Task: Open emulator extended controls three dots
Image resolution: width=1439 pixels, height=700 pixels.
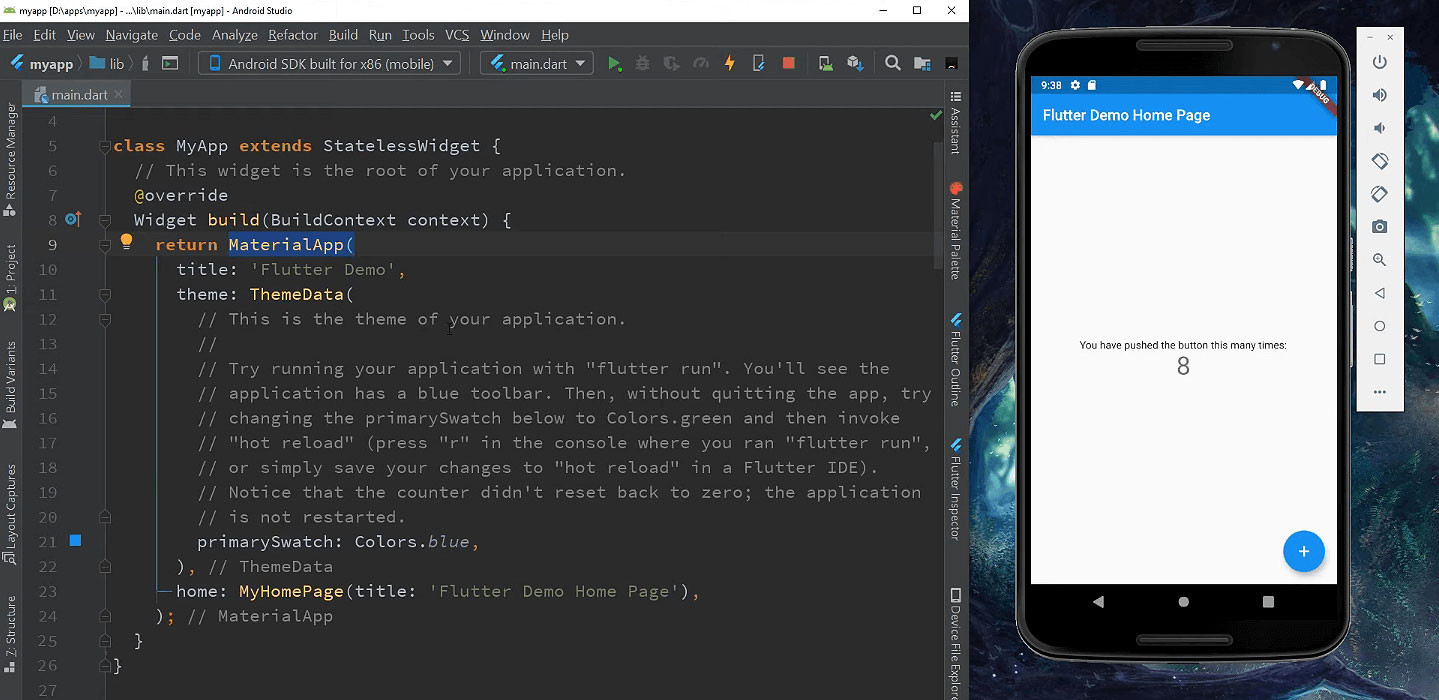Action: [x=1380, y=392]
